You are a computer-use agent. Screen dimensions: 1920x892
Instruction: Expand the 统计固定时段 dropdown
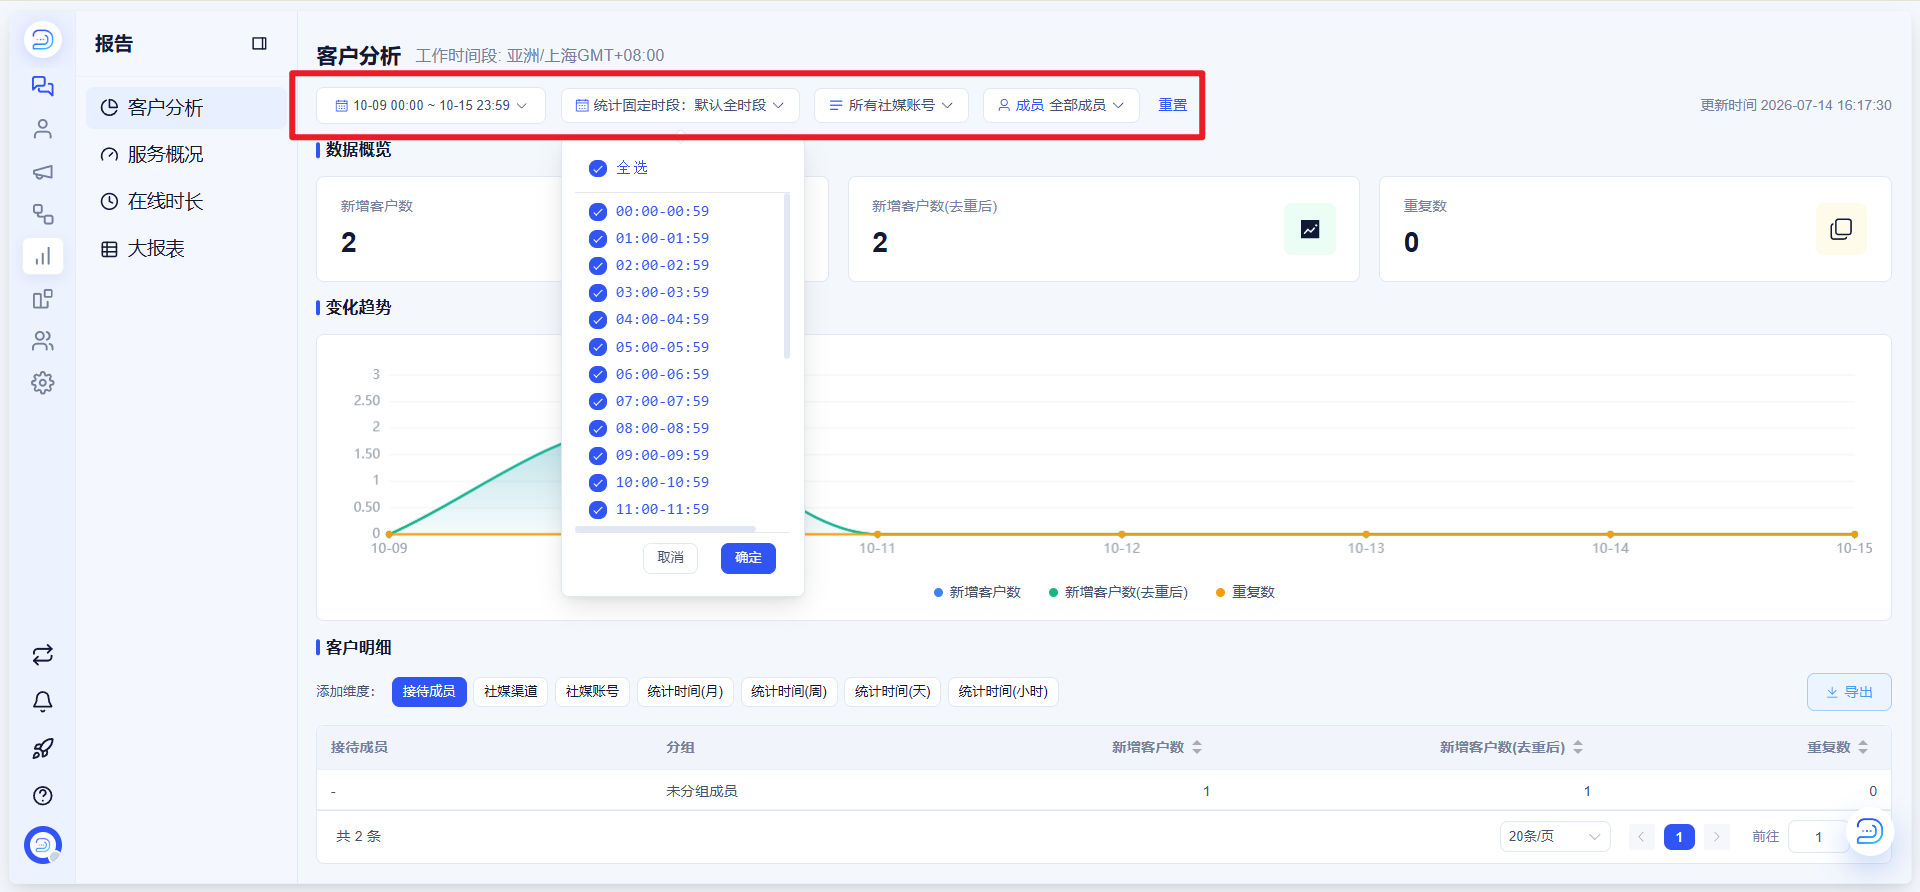680,105
